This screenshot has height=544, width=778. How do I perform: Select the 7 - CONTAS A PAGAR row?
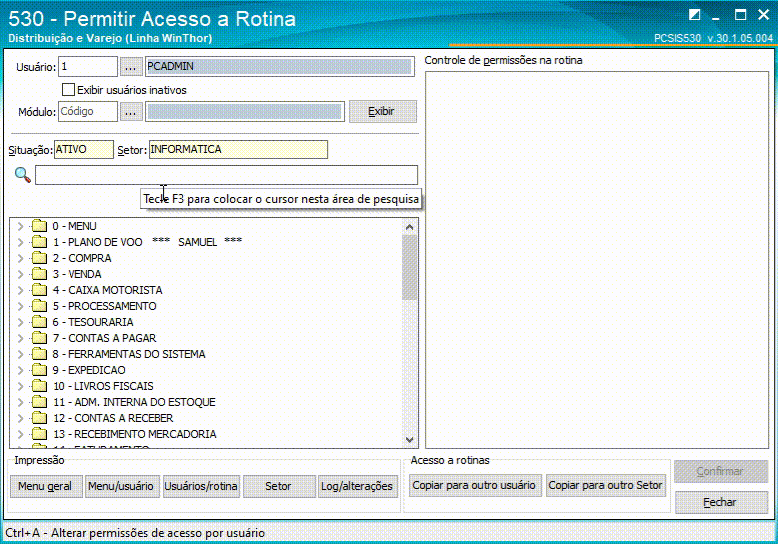[105, 338]
